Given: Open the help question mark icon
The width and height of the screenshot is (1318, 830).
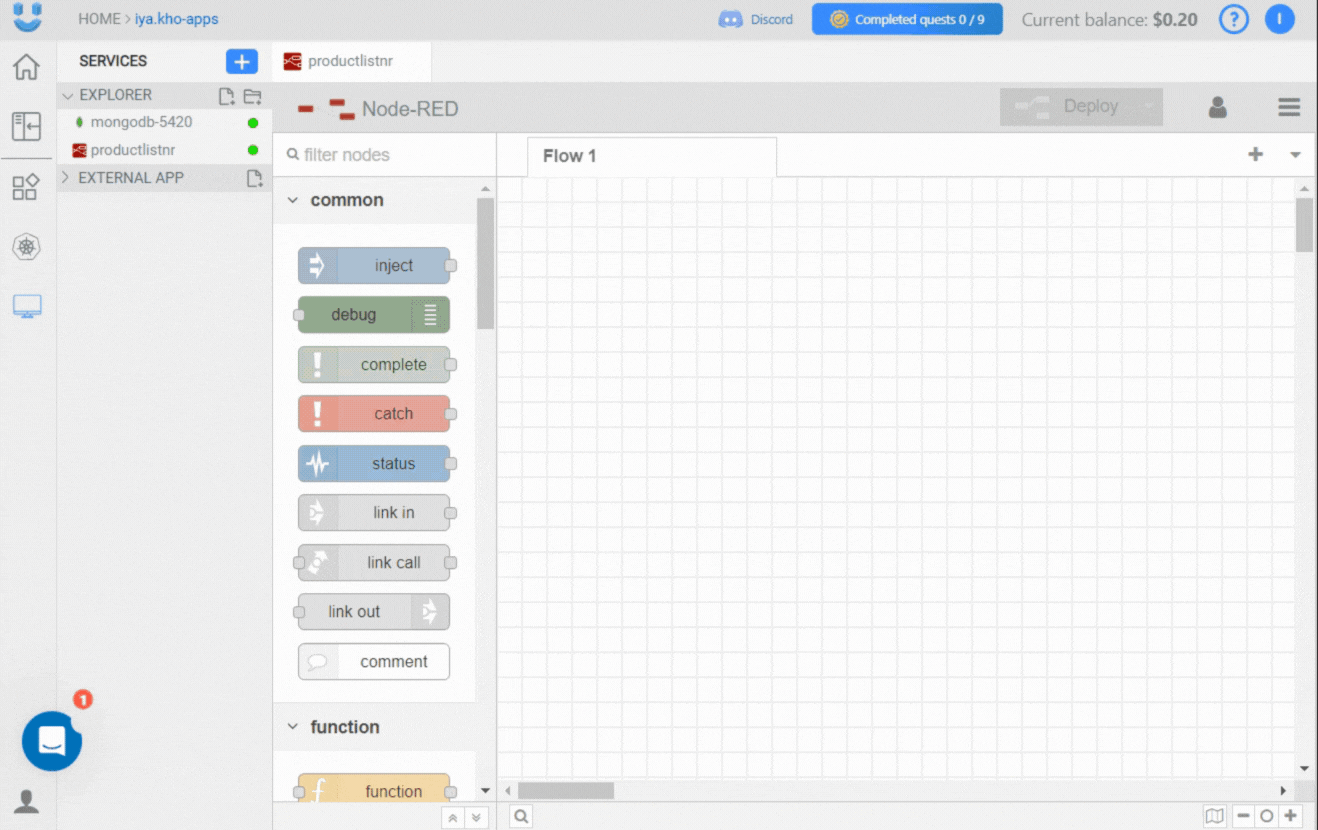Looking at the screenshot, I should click(1233, 19).
